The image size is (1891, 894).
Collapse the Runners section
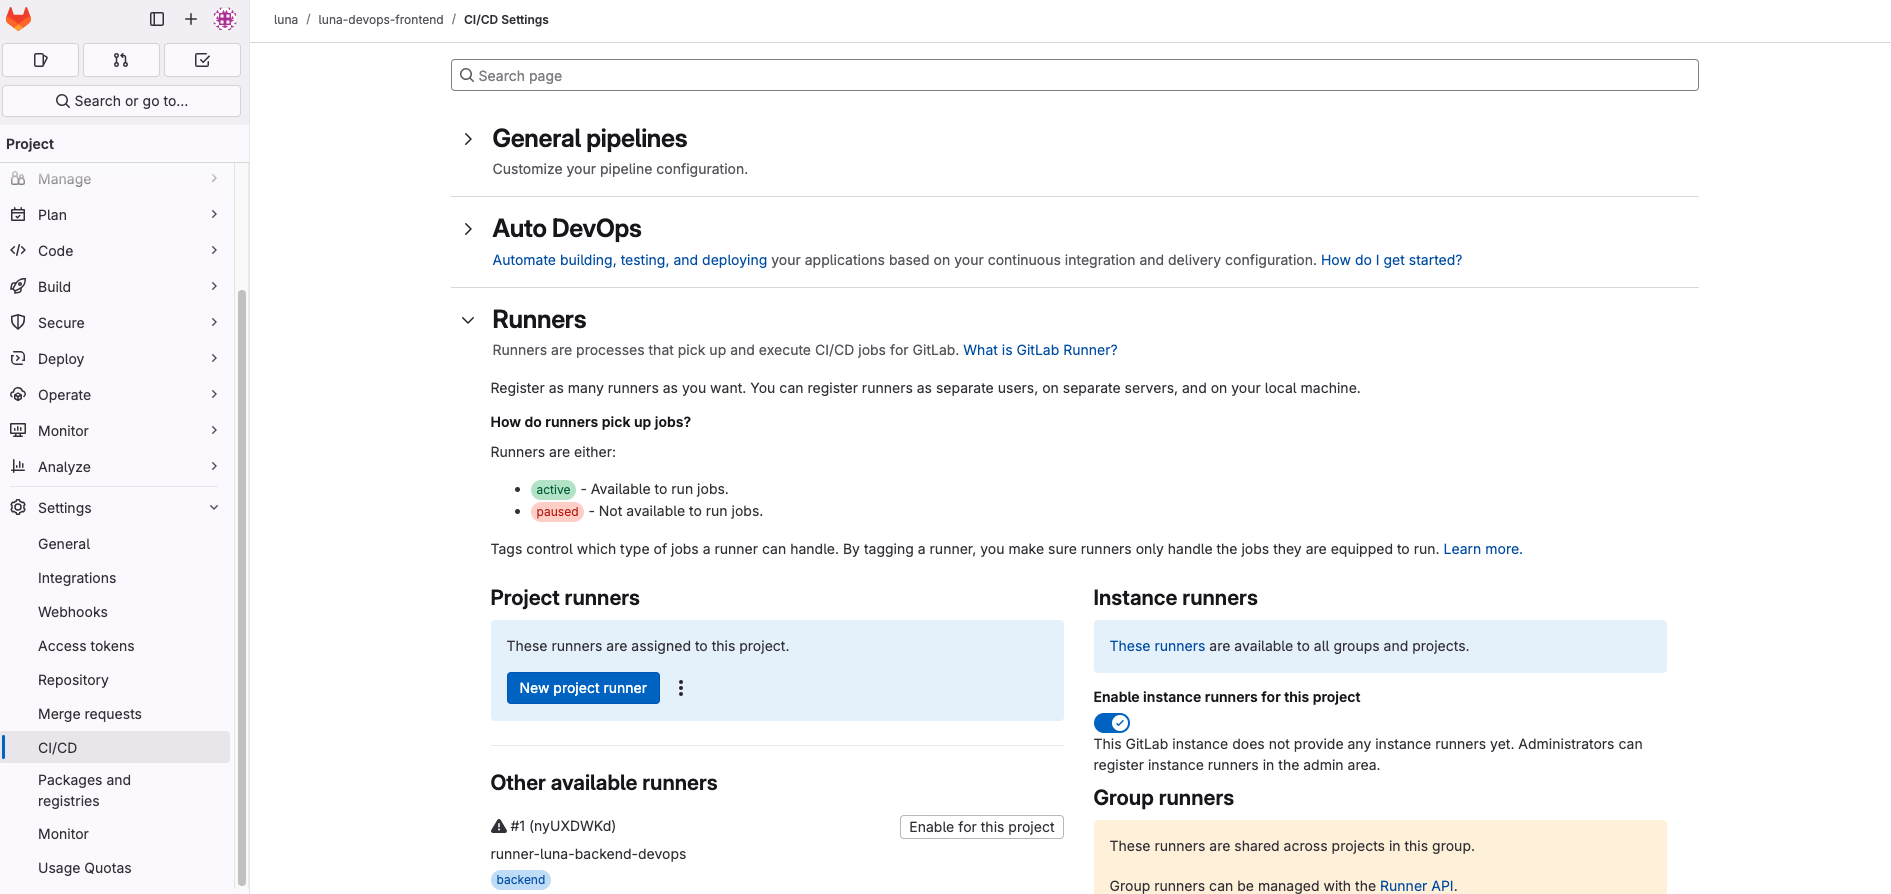pyautogui.click(x=468, y=320)
